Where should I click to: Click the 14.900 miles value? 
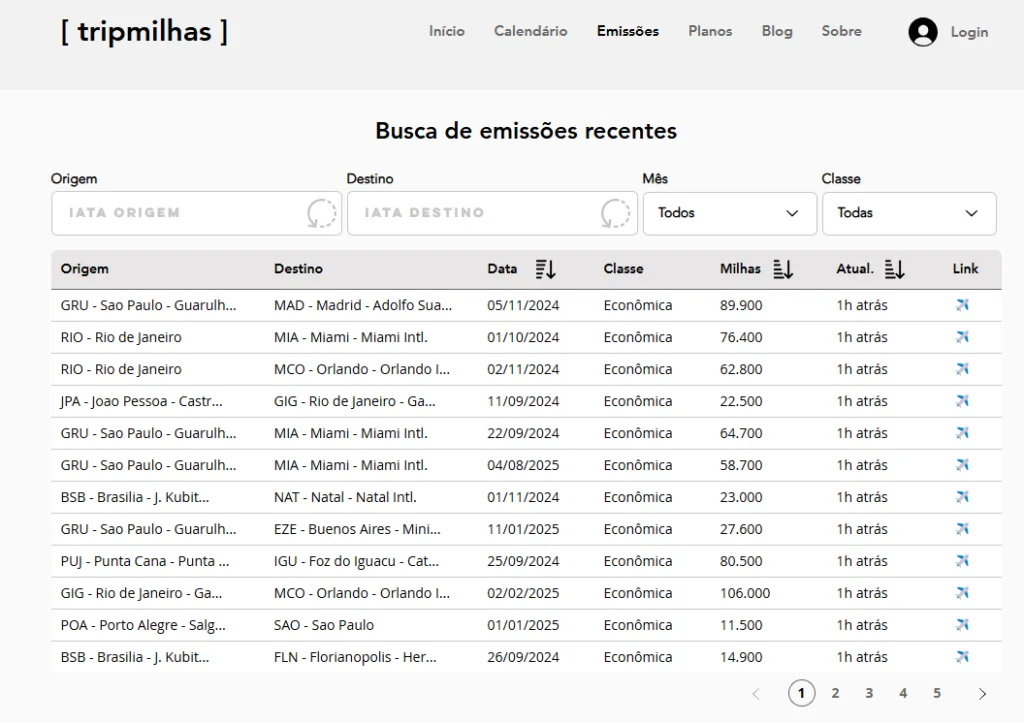[x=741, y=657]
